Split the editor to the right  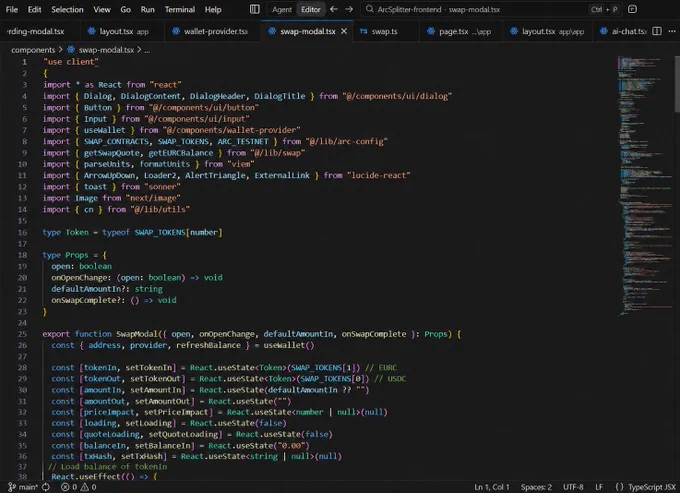[x=657, y=31]
